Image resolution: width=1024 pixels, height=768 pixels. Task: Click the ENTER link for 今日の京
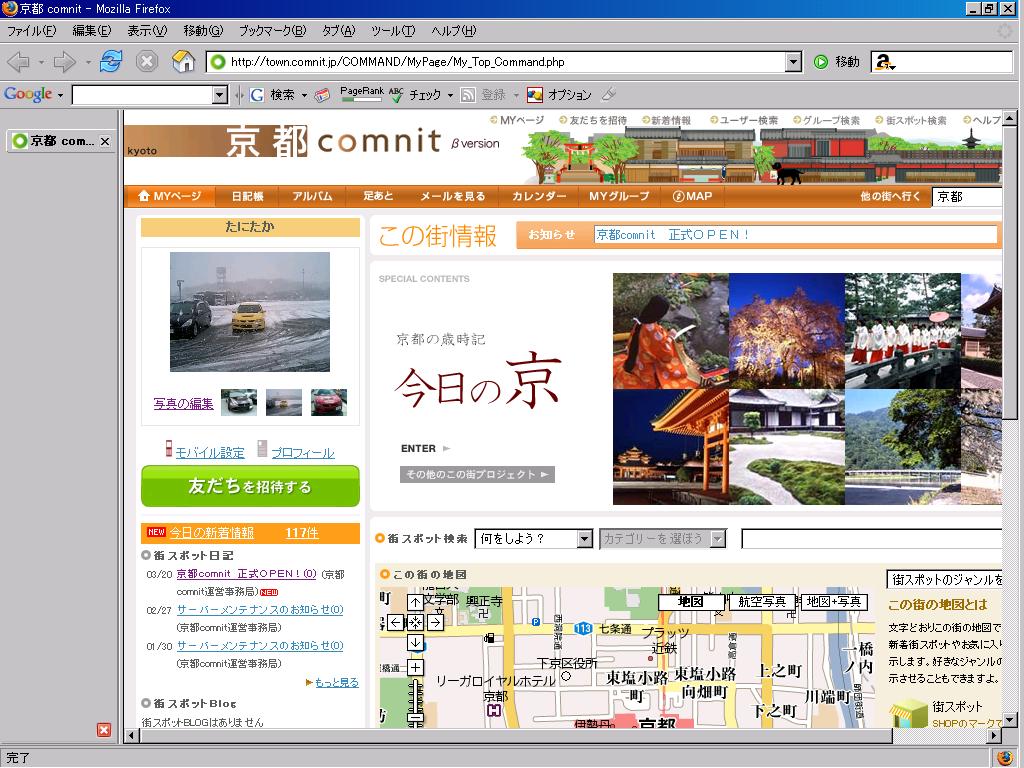(x=425, y=449)
